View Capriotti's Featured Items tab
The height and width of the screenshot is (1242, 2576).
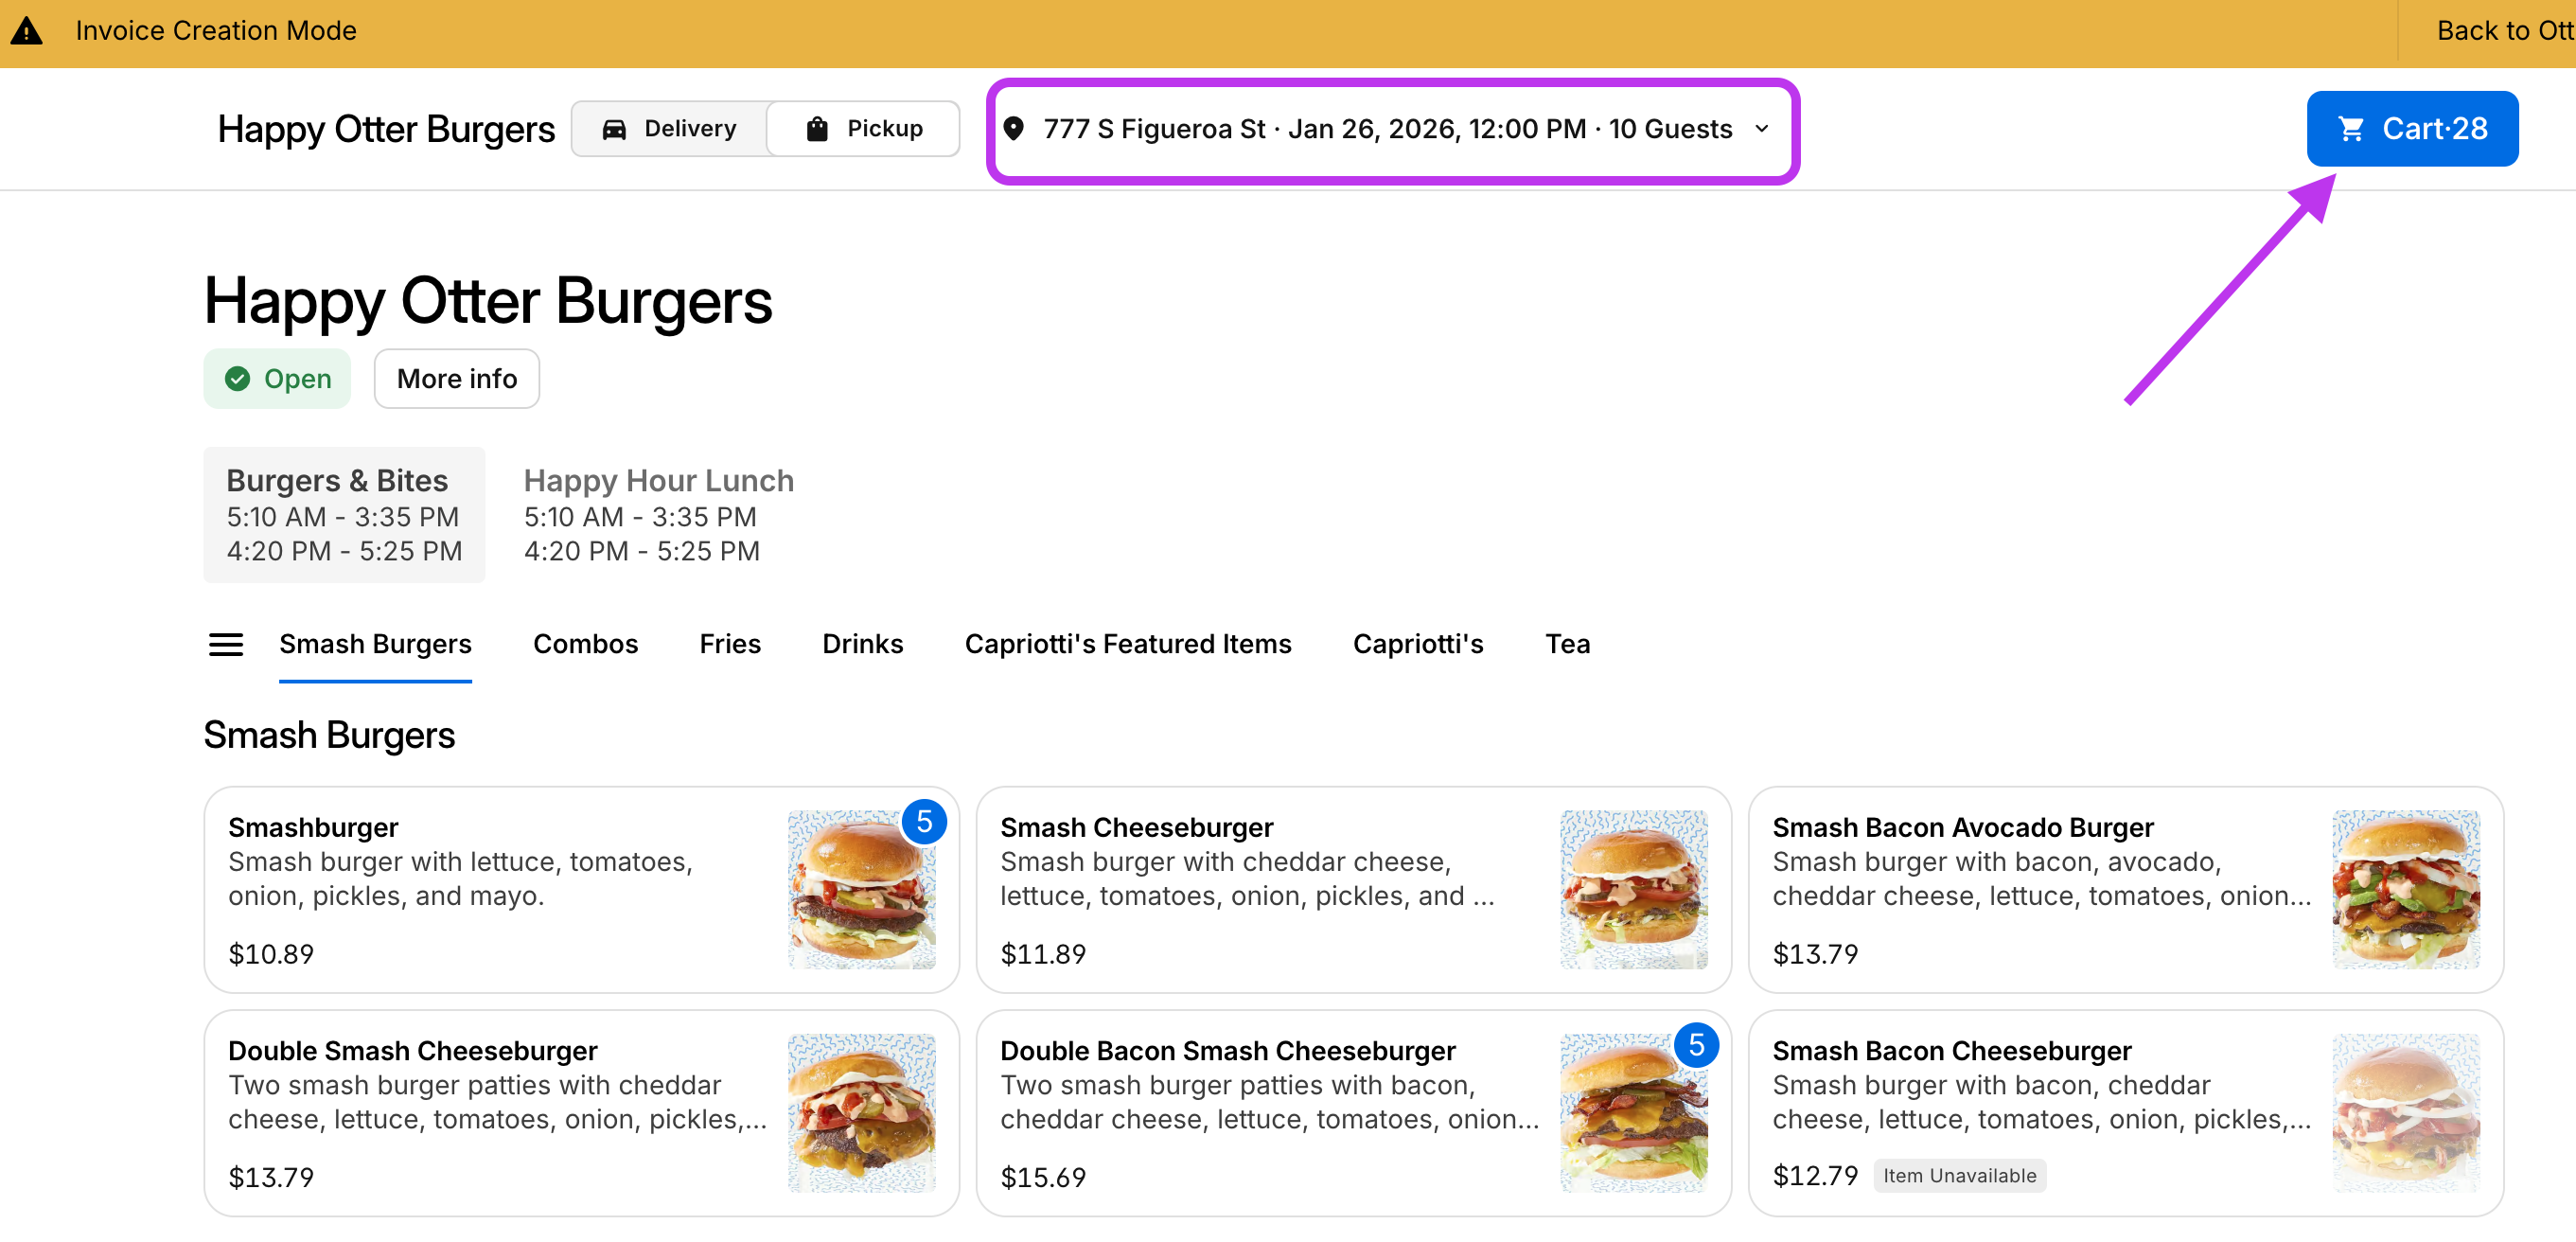pyautogui.click(x=1128, y=644)
